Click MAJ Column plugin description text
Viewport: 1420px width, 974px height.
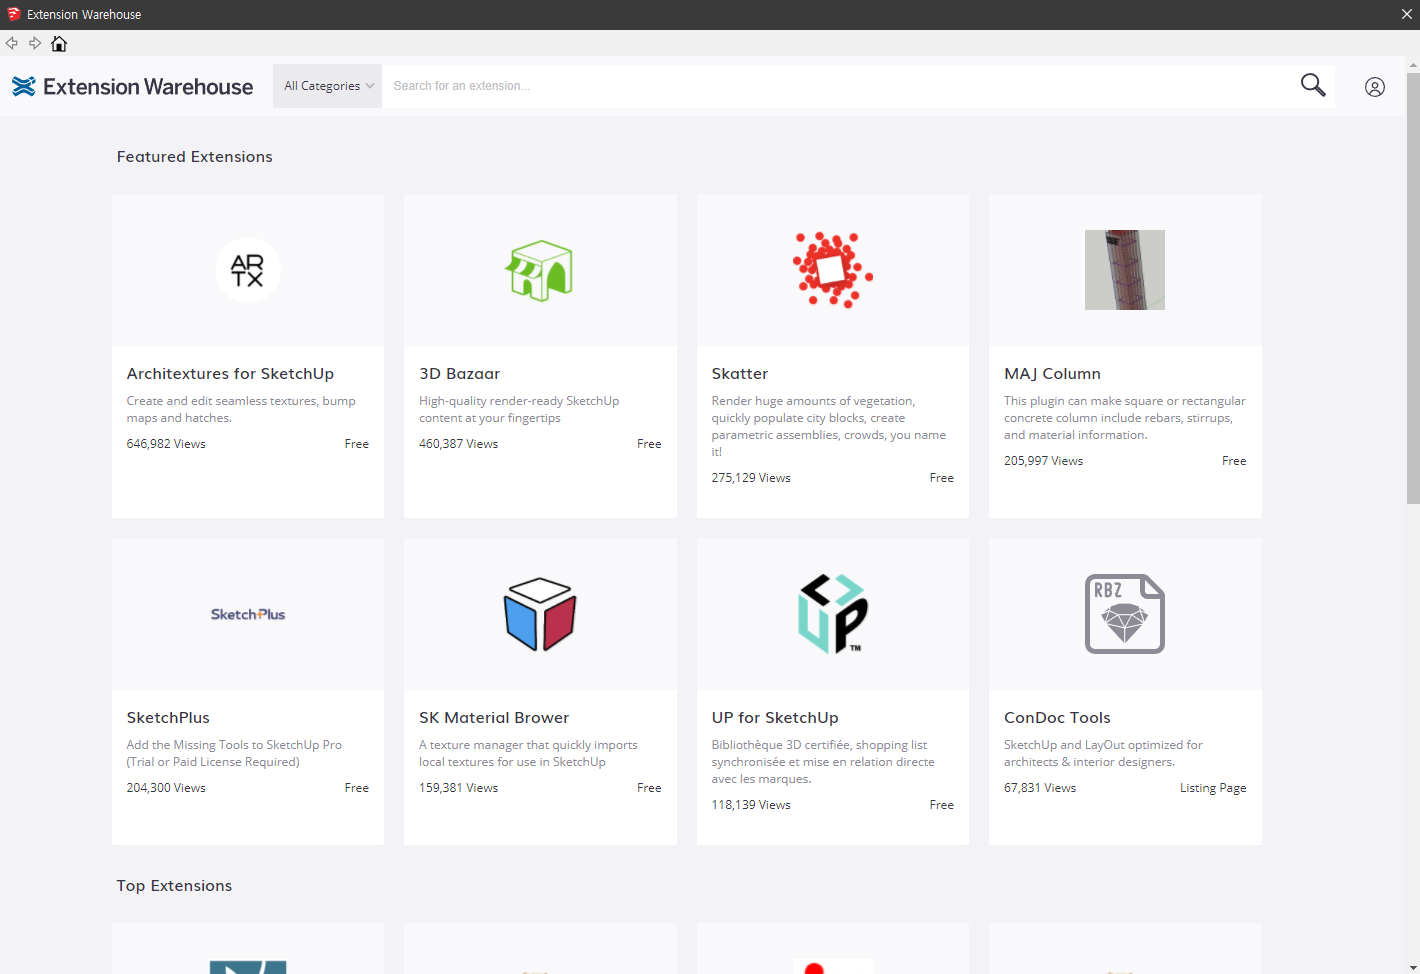point(1125,418)
